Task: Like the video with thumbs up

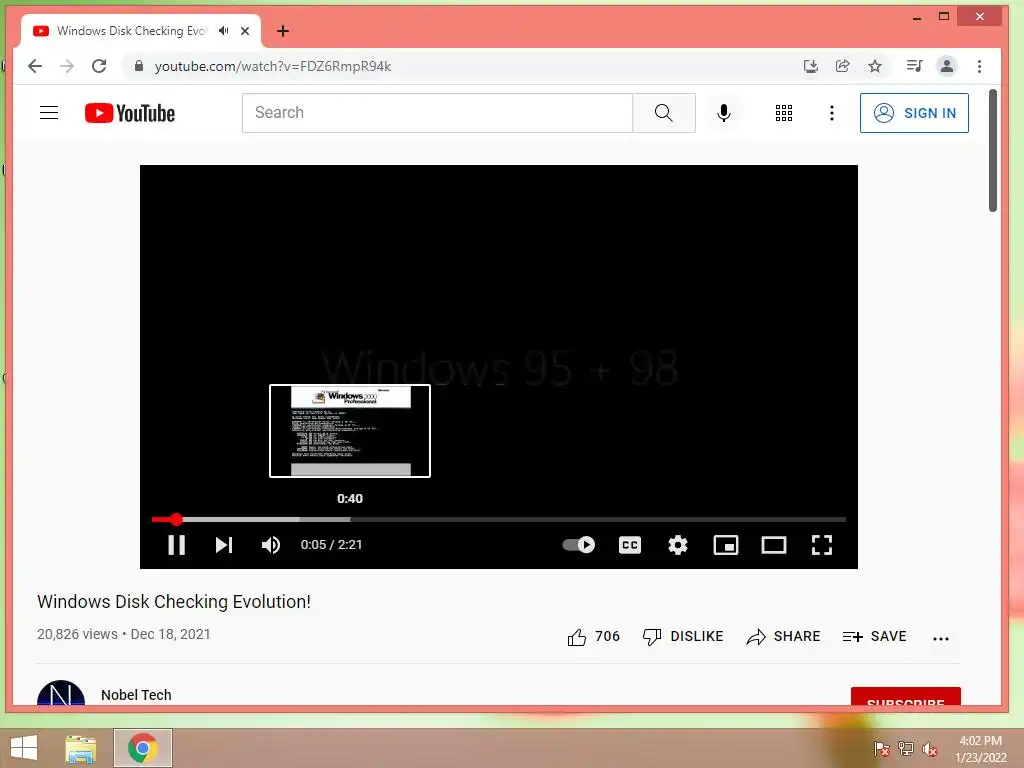Action: pos(593,637)
